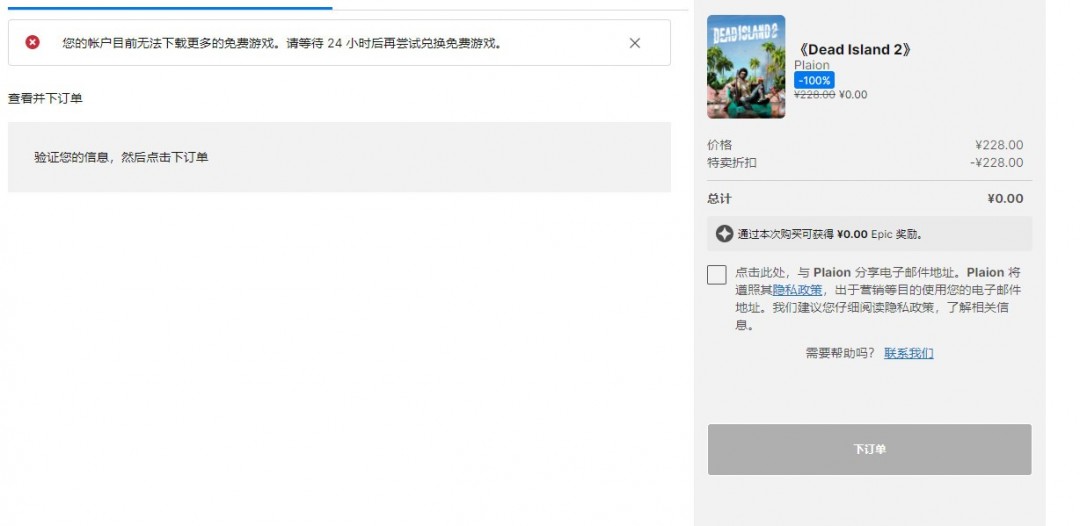Click the -100% discount badge

(x=814, y=80)
